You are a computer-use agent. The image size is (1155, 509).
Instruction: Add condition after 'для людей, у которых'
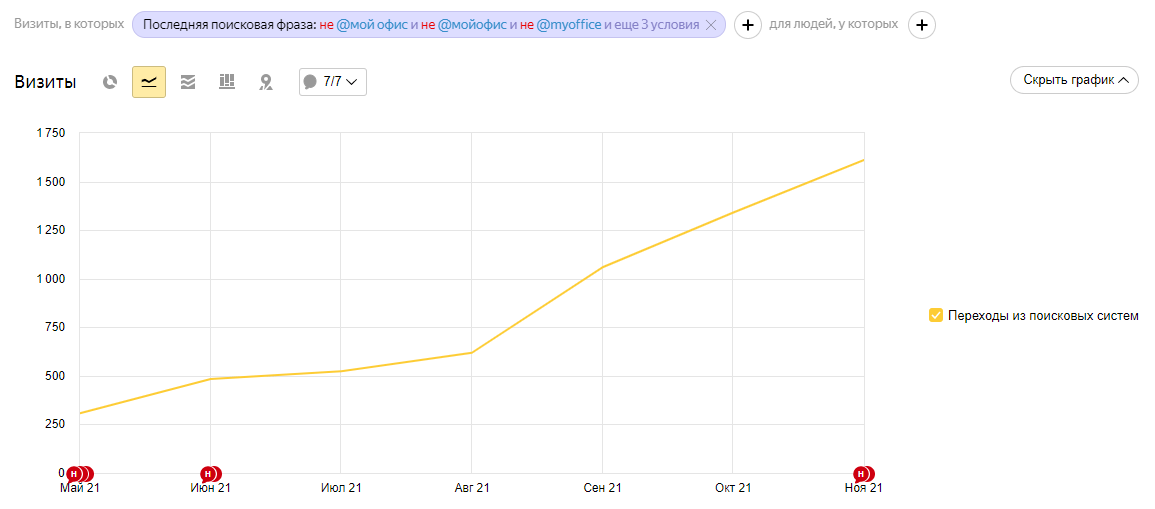(922, 24)
